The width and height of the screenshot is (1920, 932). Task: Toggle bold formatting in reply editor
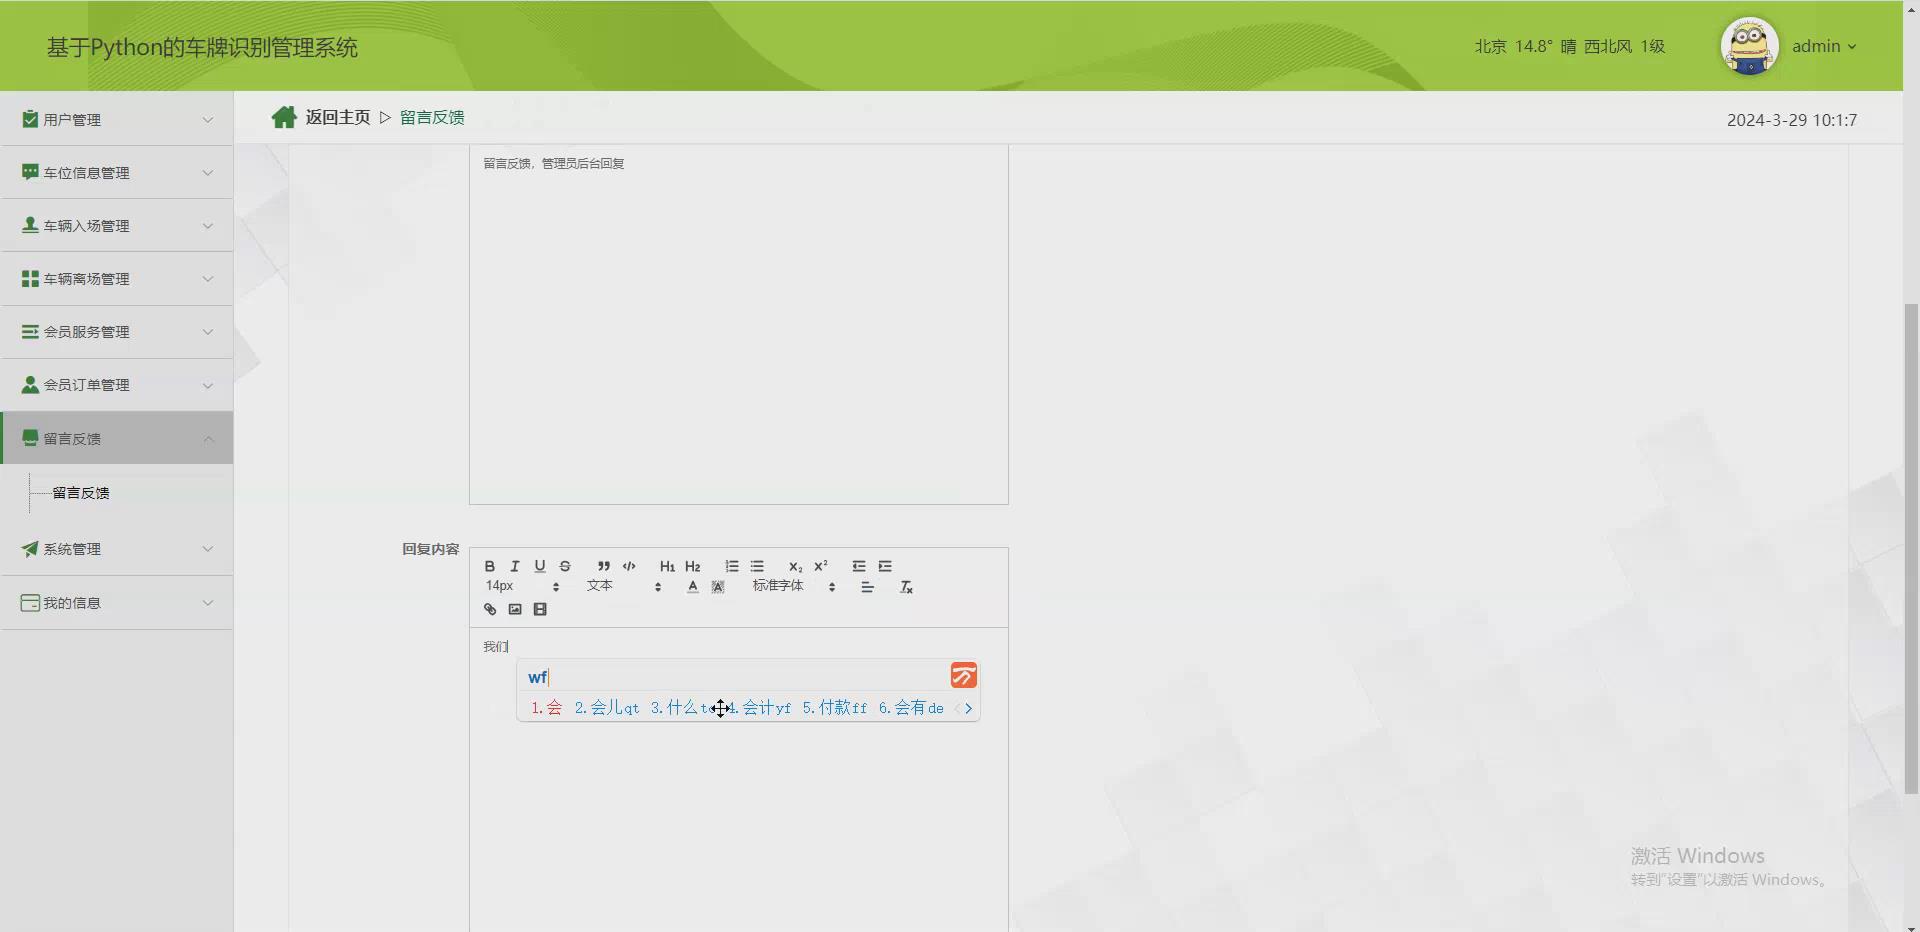pyautogui.click(x=490, y=566)
